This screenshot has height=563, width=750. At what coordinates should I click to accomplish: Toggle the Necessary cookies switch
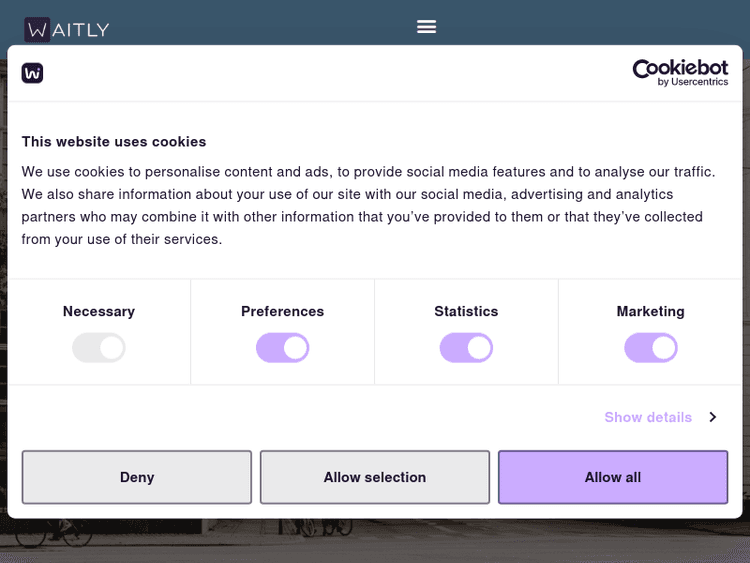tap(99, 348)
